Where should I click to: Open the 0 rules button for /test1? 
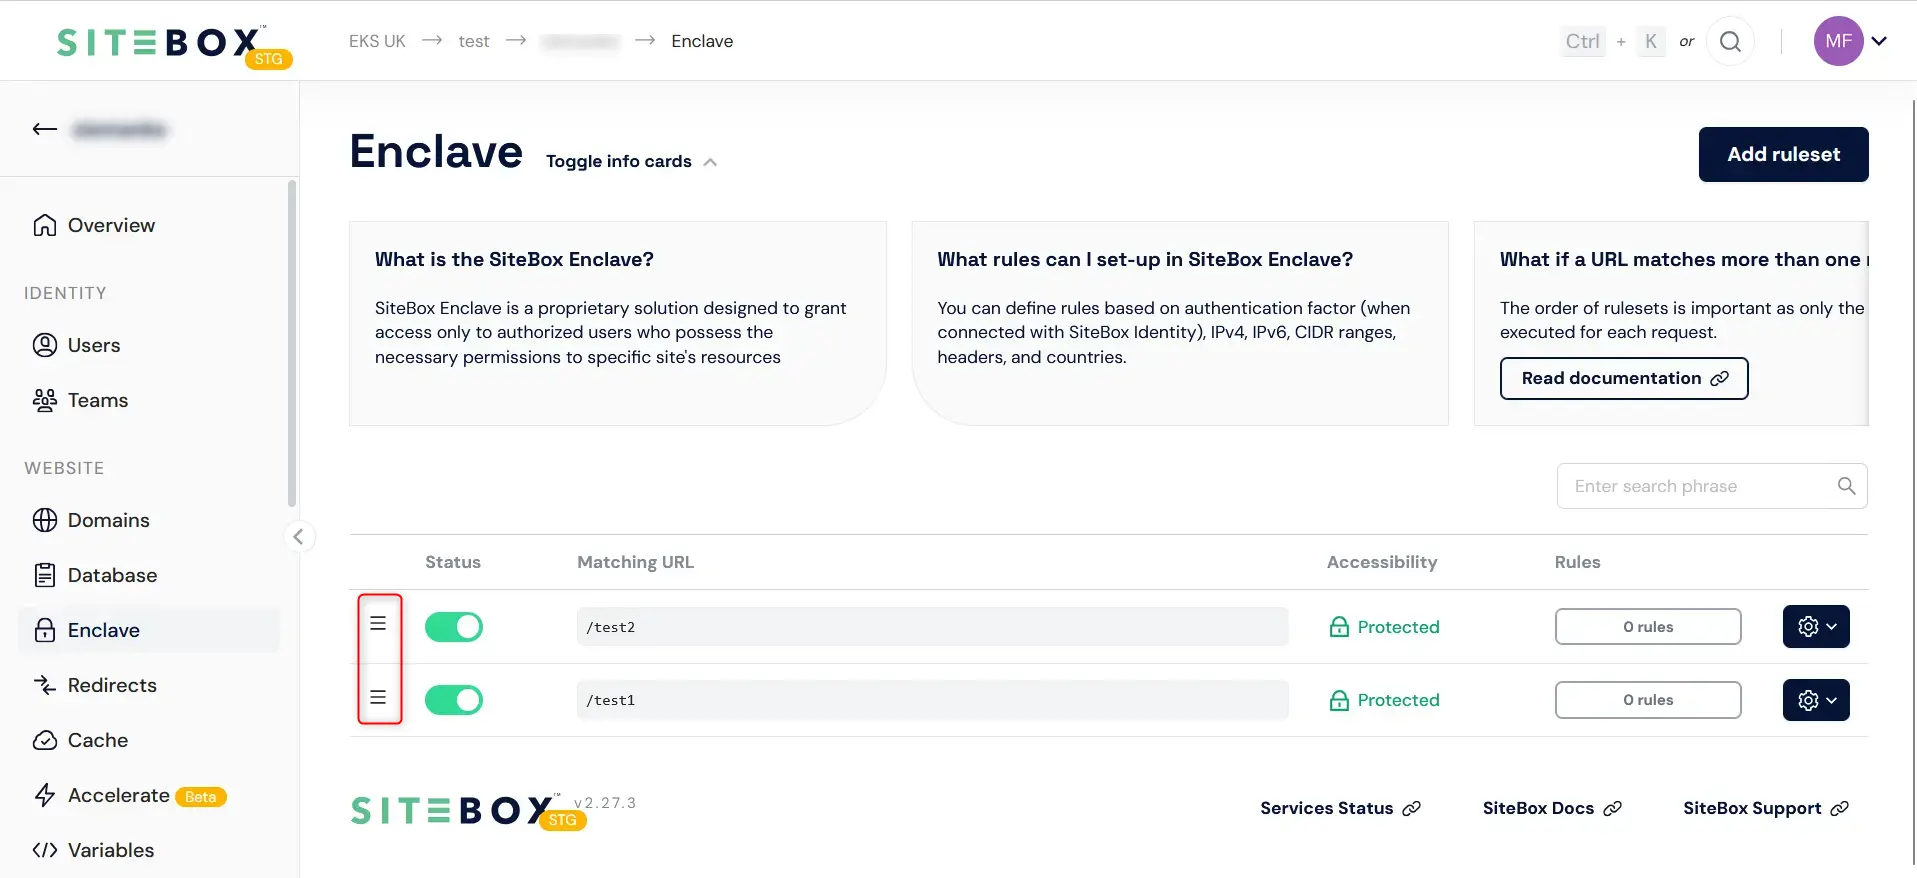[1648, 700]
